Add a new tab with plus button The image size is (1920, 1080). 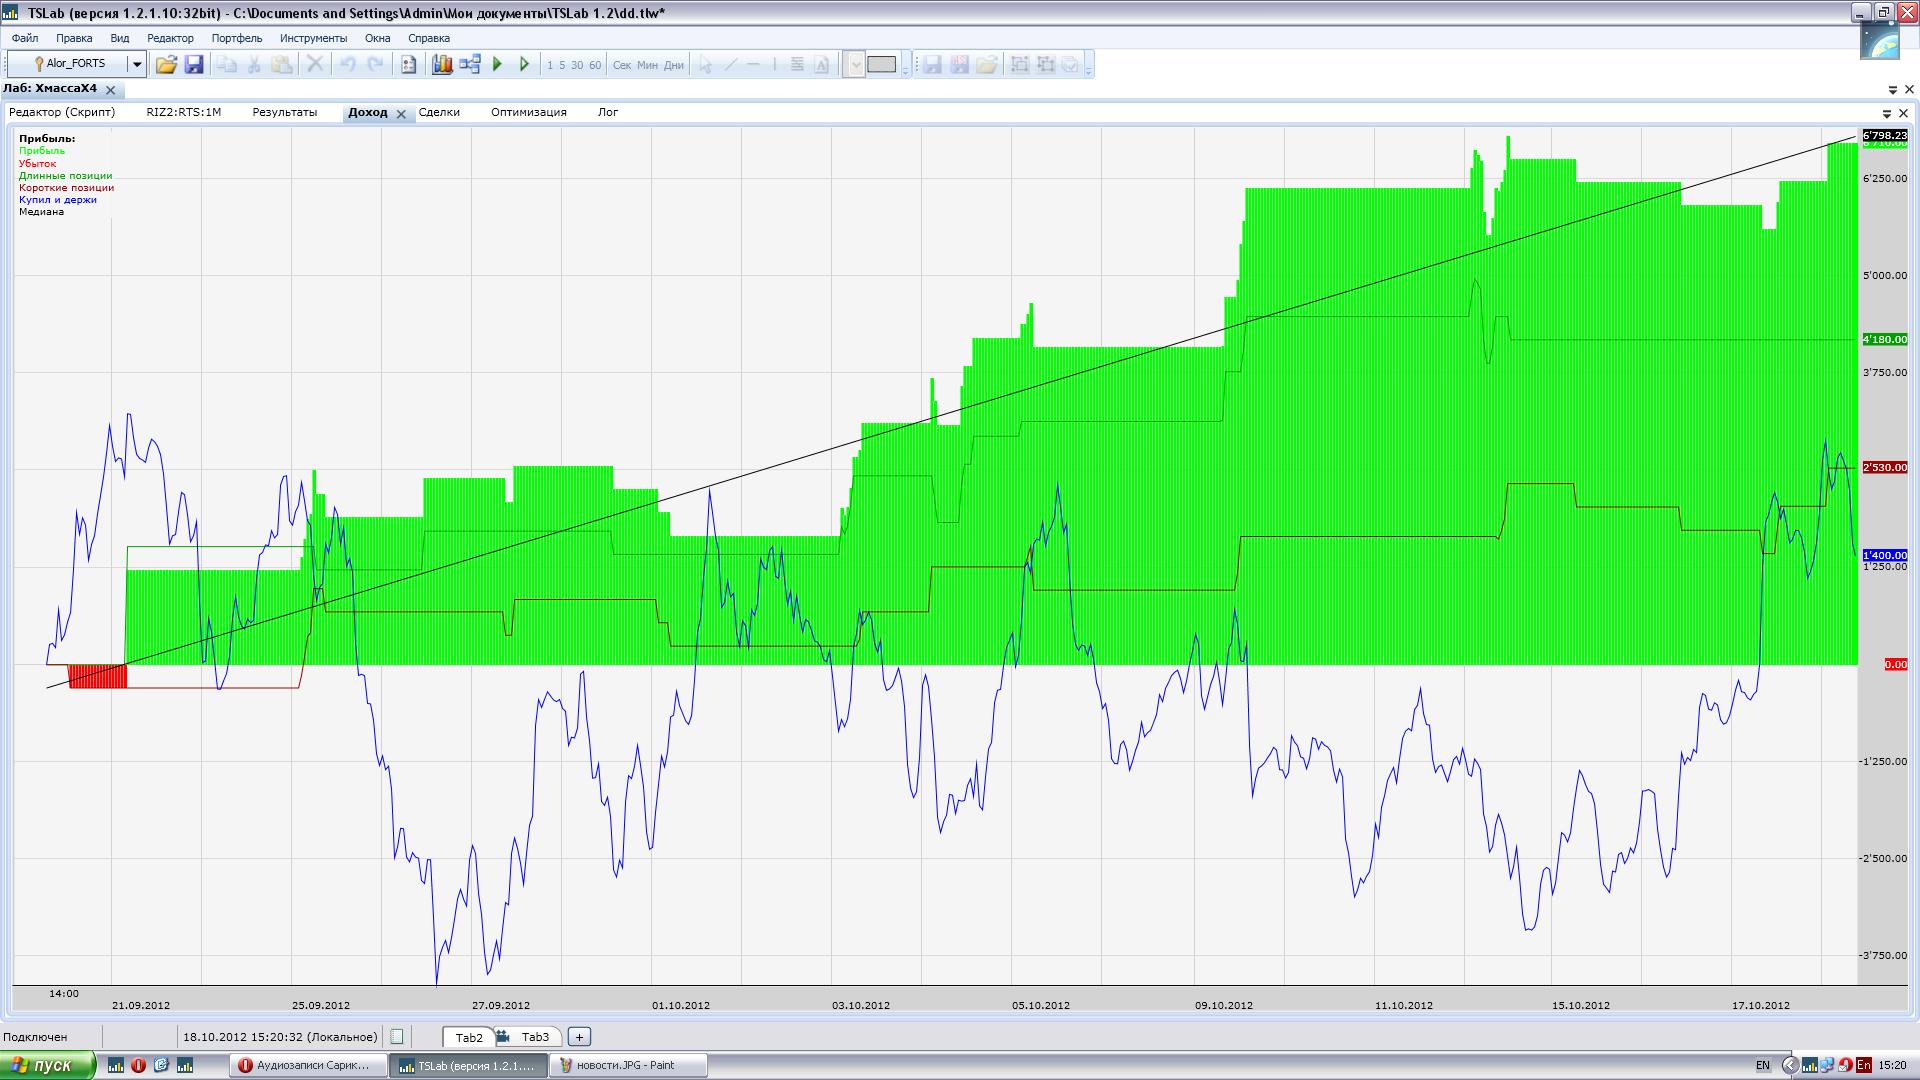(x=579, y=1037)
